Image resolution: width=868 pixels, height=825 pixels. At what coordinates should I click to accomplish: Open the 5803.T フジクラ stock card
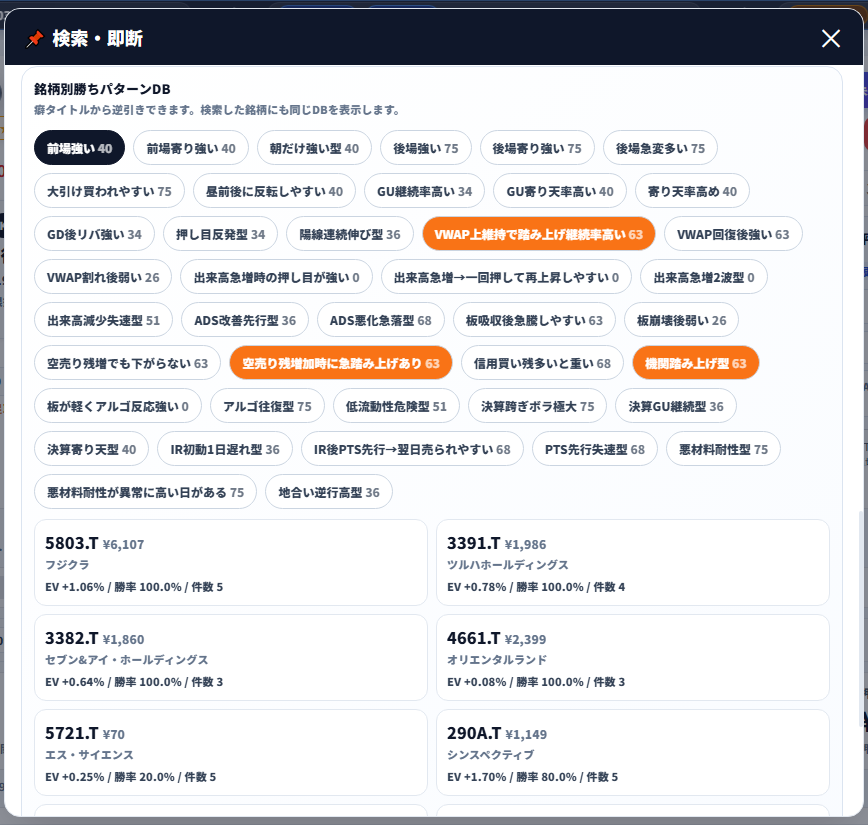tap(230, 562)
